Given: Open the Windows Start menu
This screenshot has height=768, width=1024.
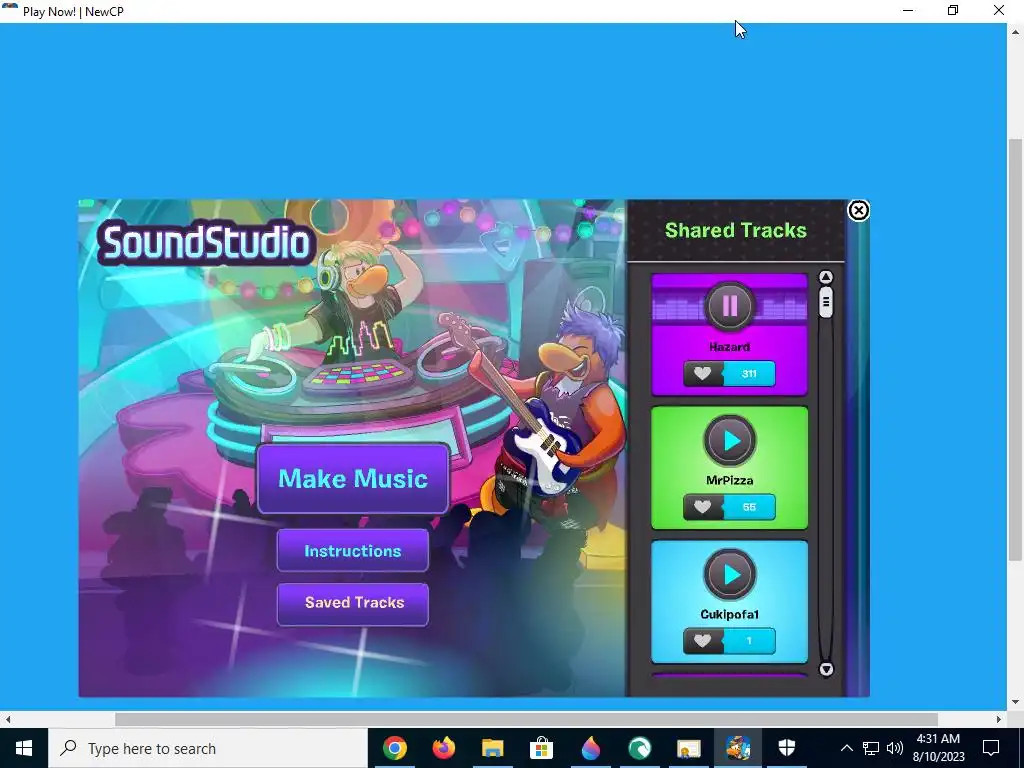Looking at the screenshot, I should click(x=24, y=748).
